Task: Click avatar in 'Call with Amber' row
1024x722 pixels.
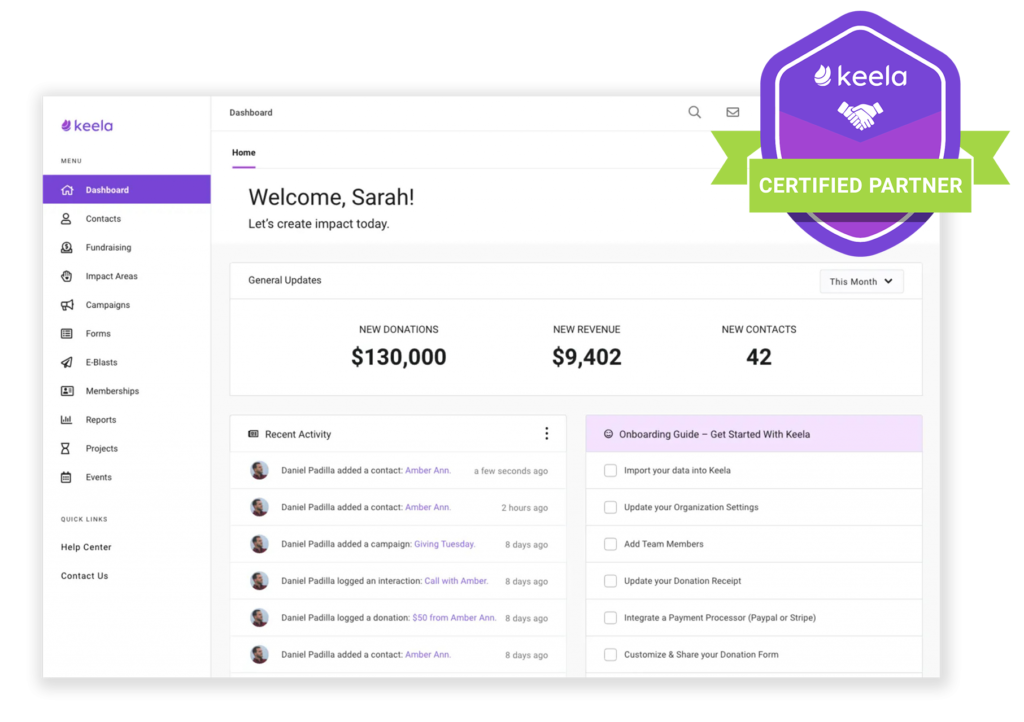Action: [x=259, y=580]
